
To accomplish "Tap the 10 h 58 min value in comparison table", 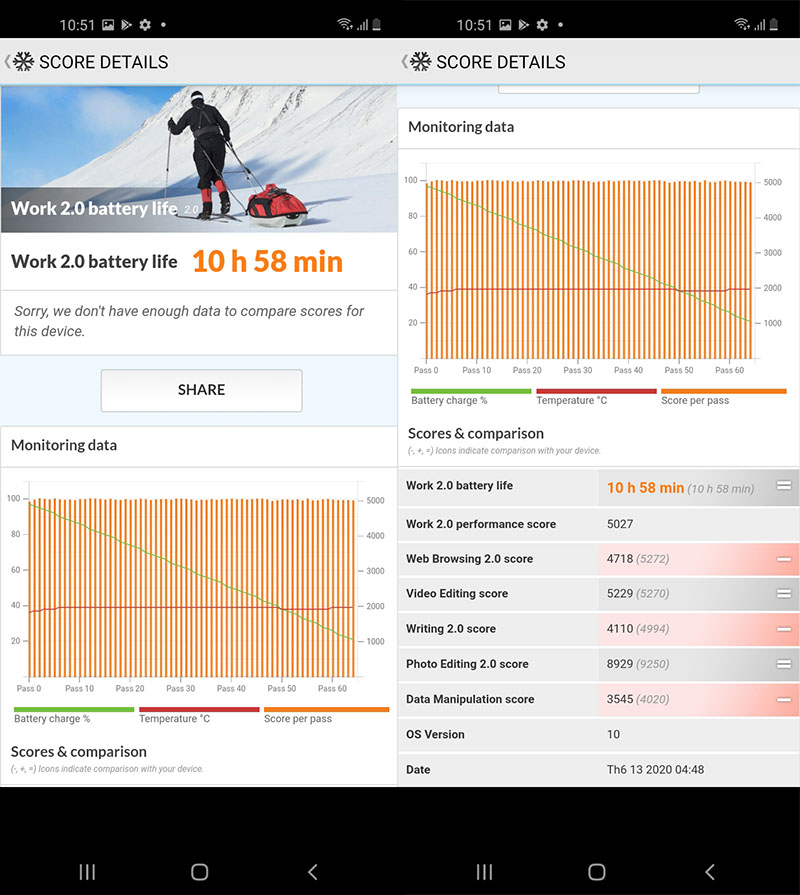I will 645,487.
